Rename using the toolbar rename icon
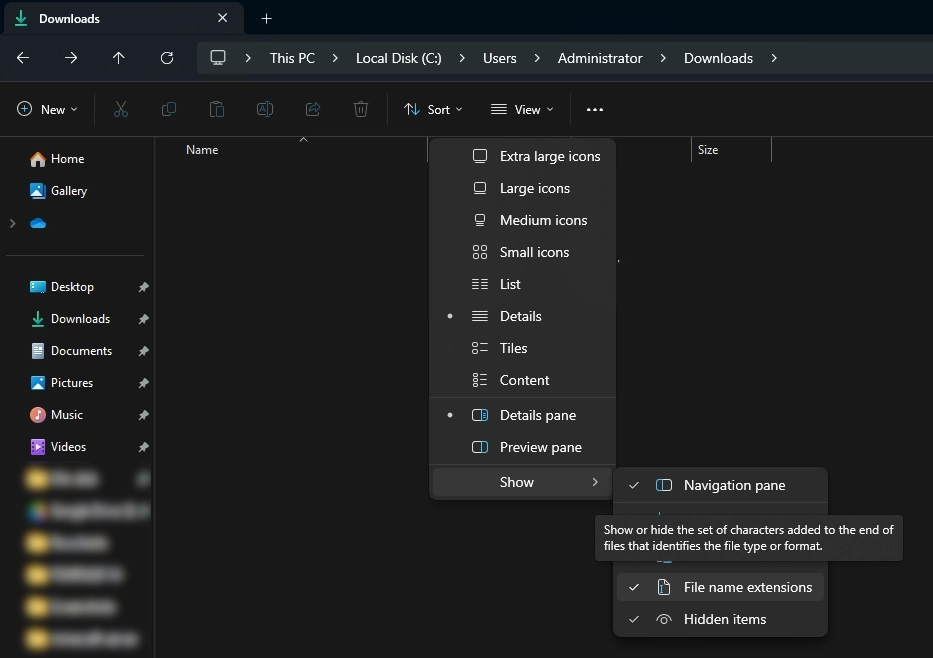933x658 pixels. coord(264,110)
